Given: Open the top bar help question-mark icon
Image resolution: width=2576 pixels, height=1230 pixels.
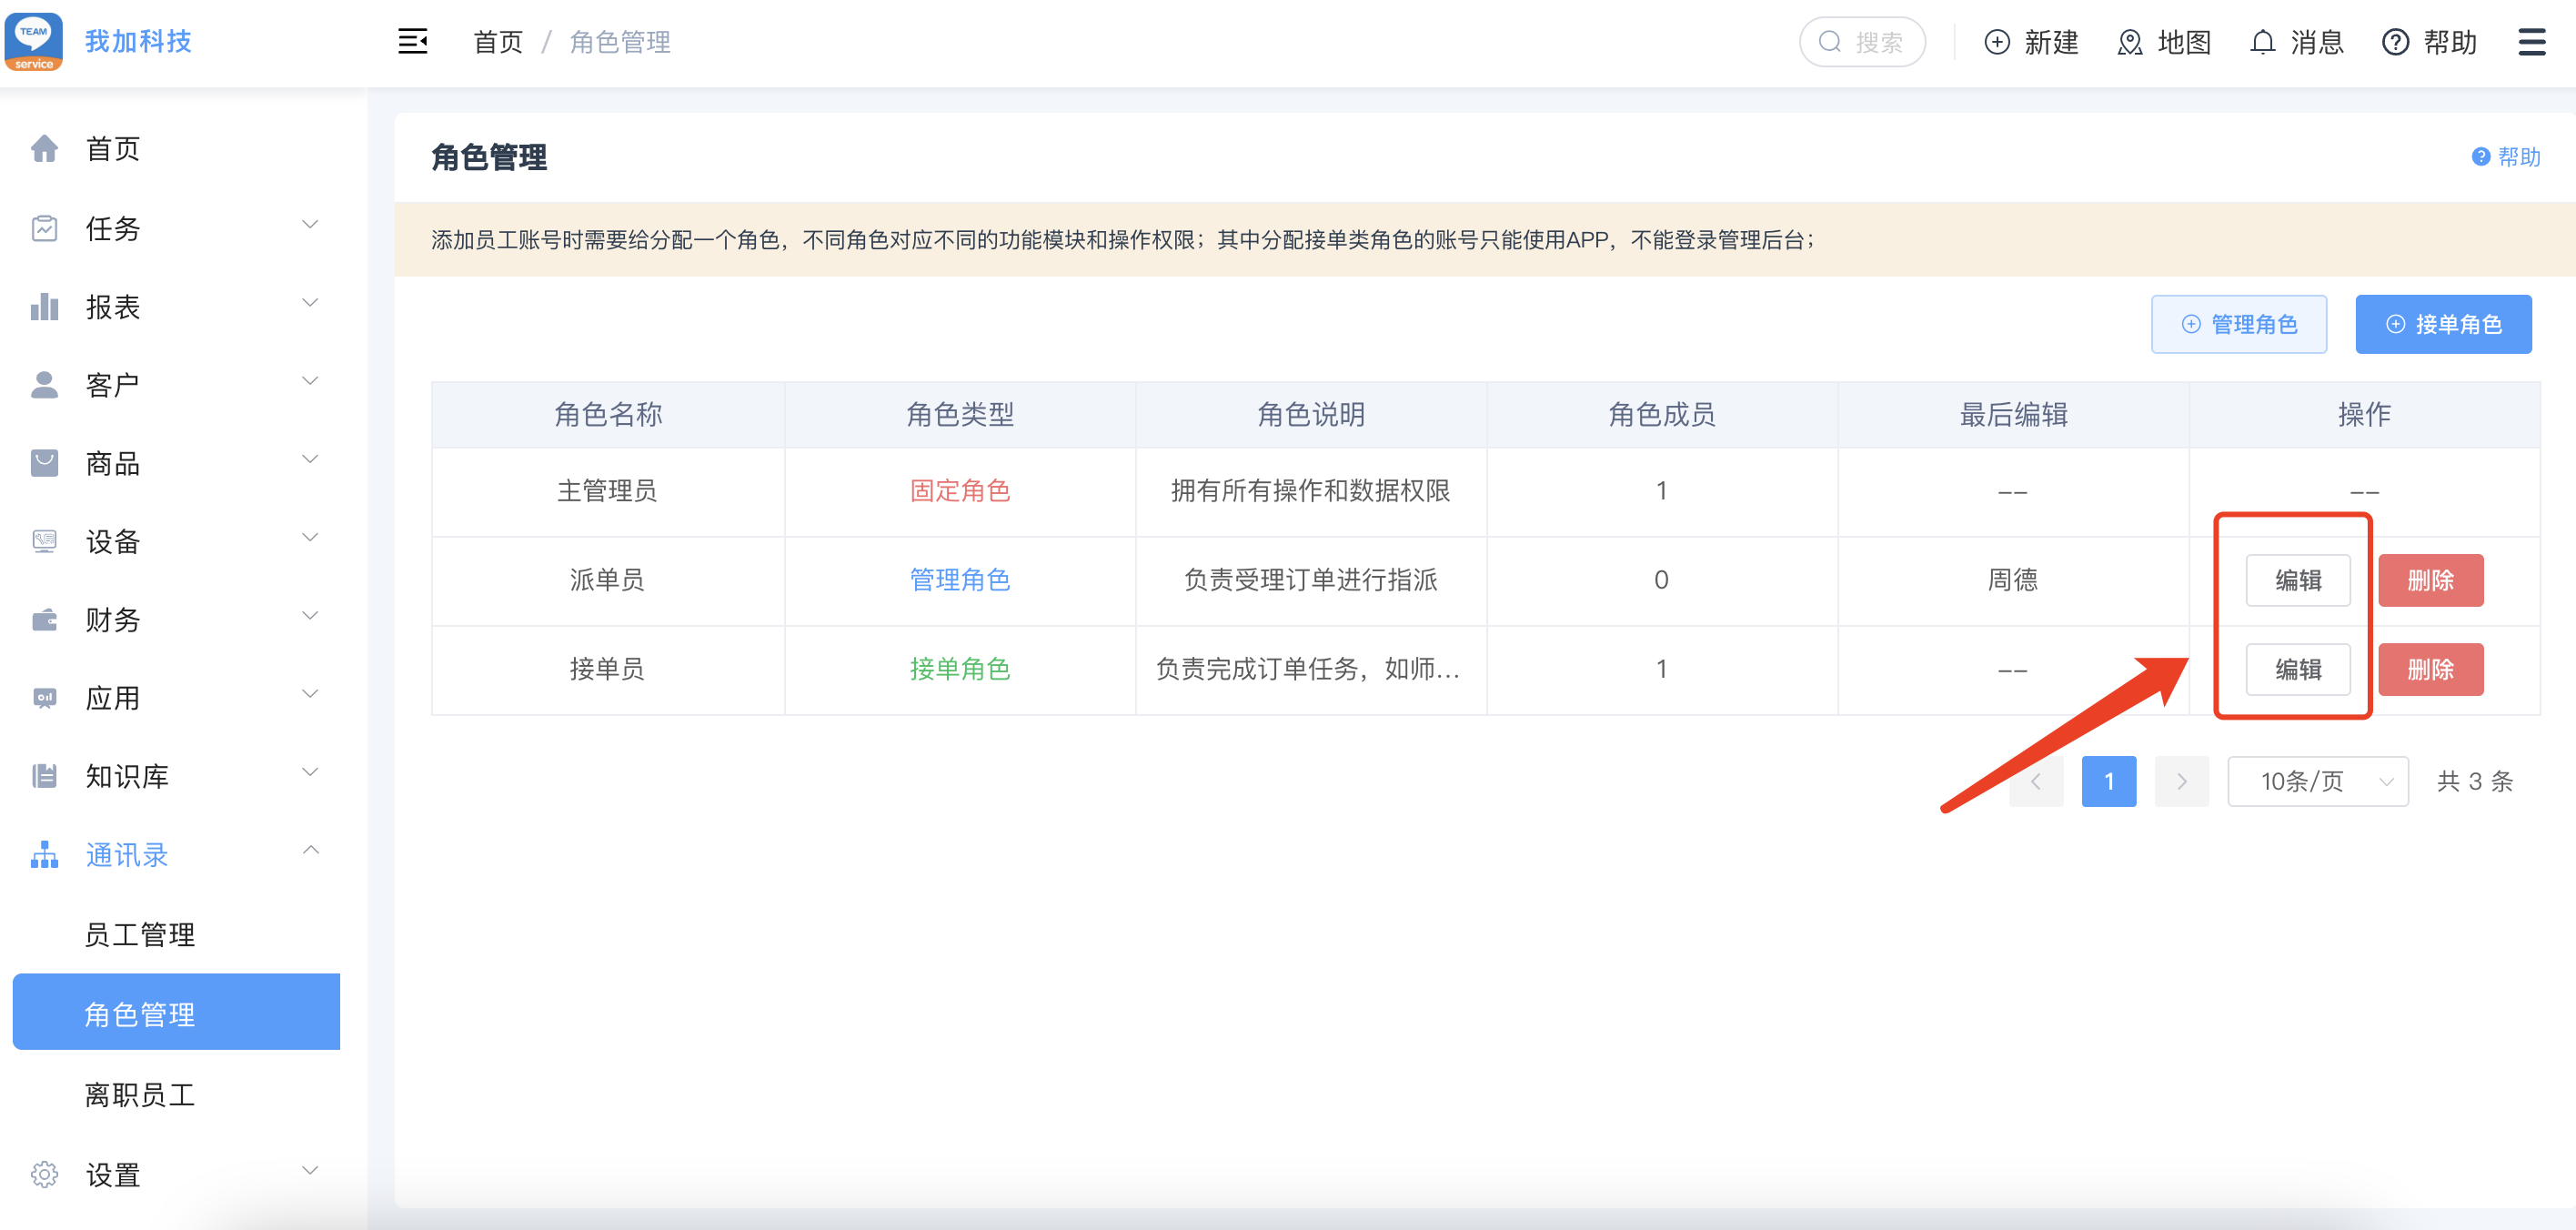Looking at the screenshot, I should pyautogui.click(x=2394, y=42).
